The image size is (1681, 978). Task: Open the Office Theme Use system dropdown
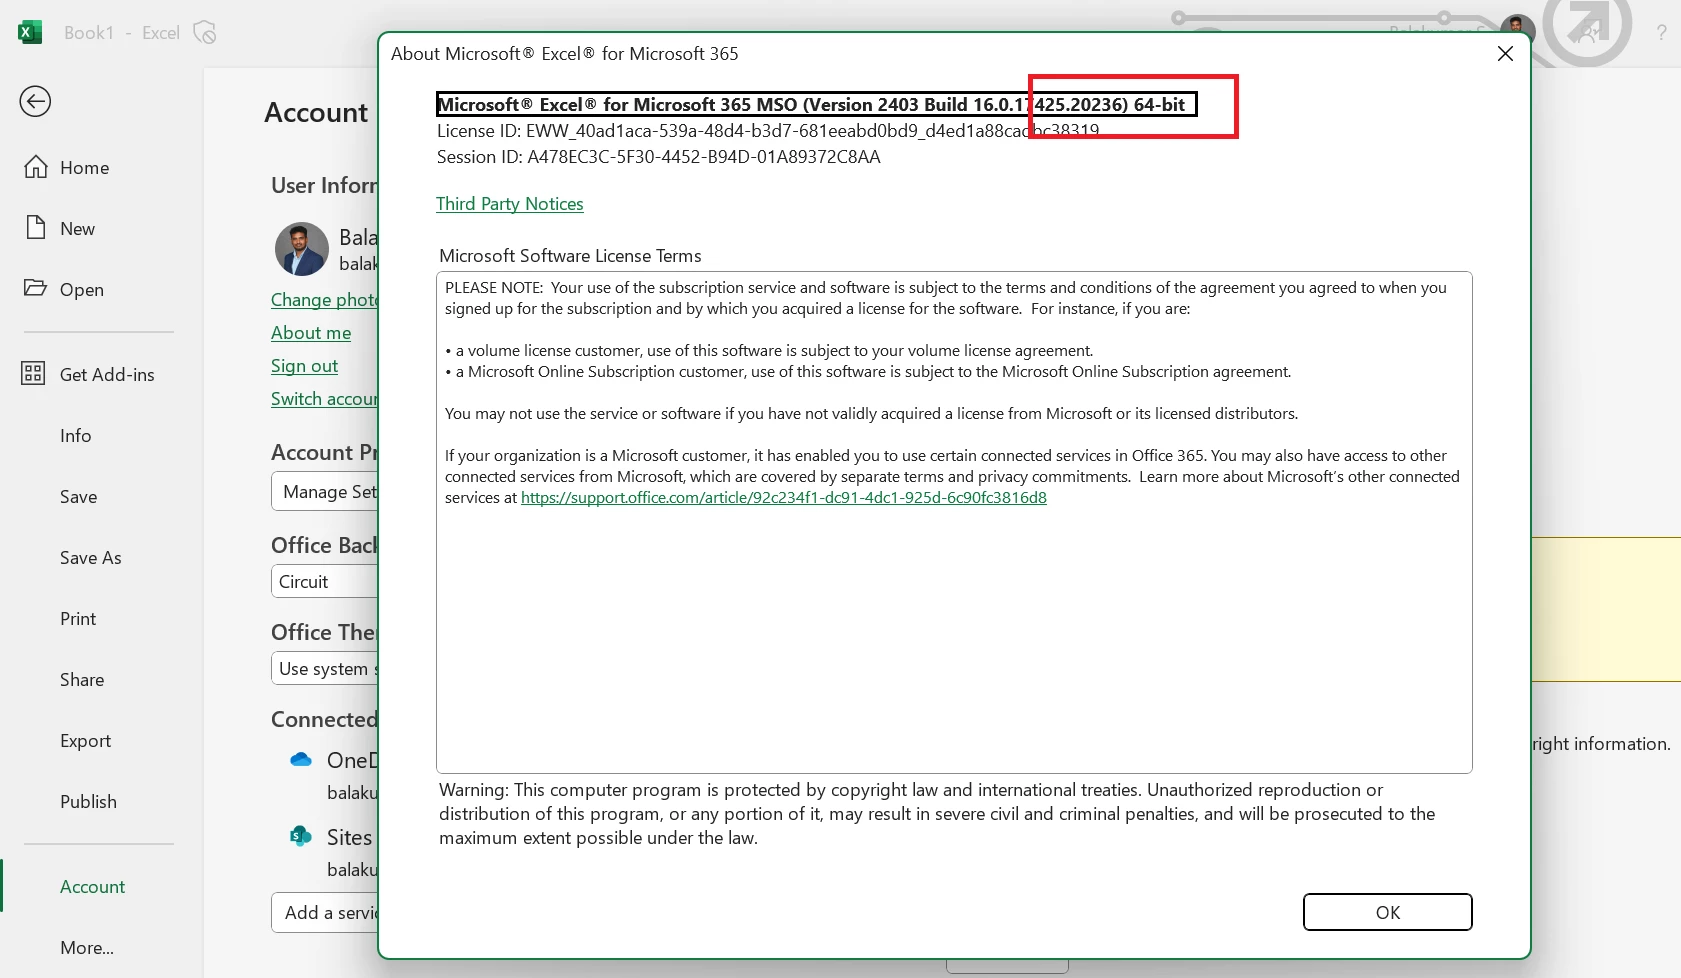[x=325, y=669]
